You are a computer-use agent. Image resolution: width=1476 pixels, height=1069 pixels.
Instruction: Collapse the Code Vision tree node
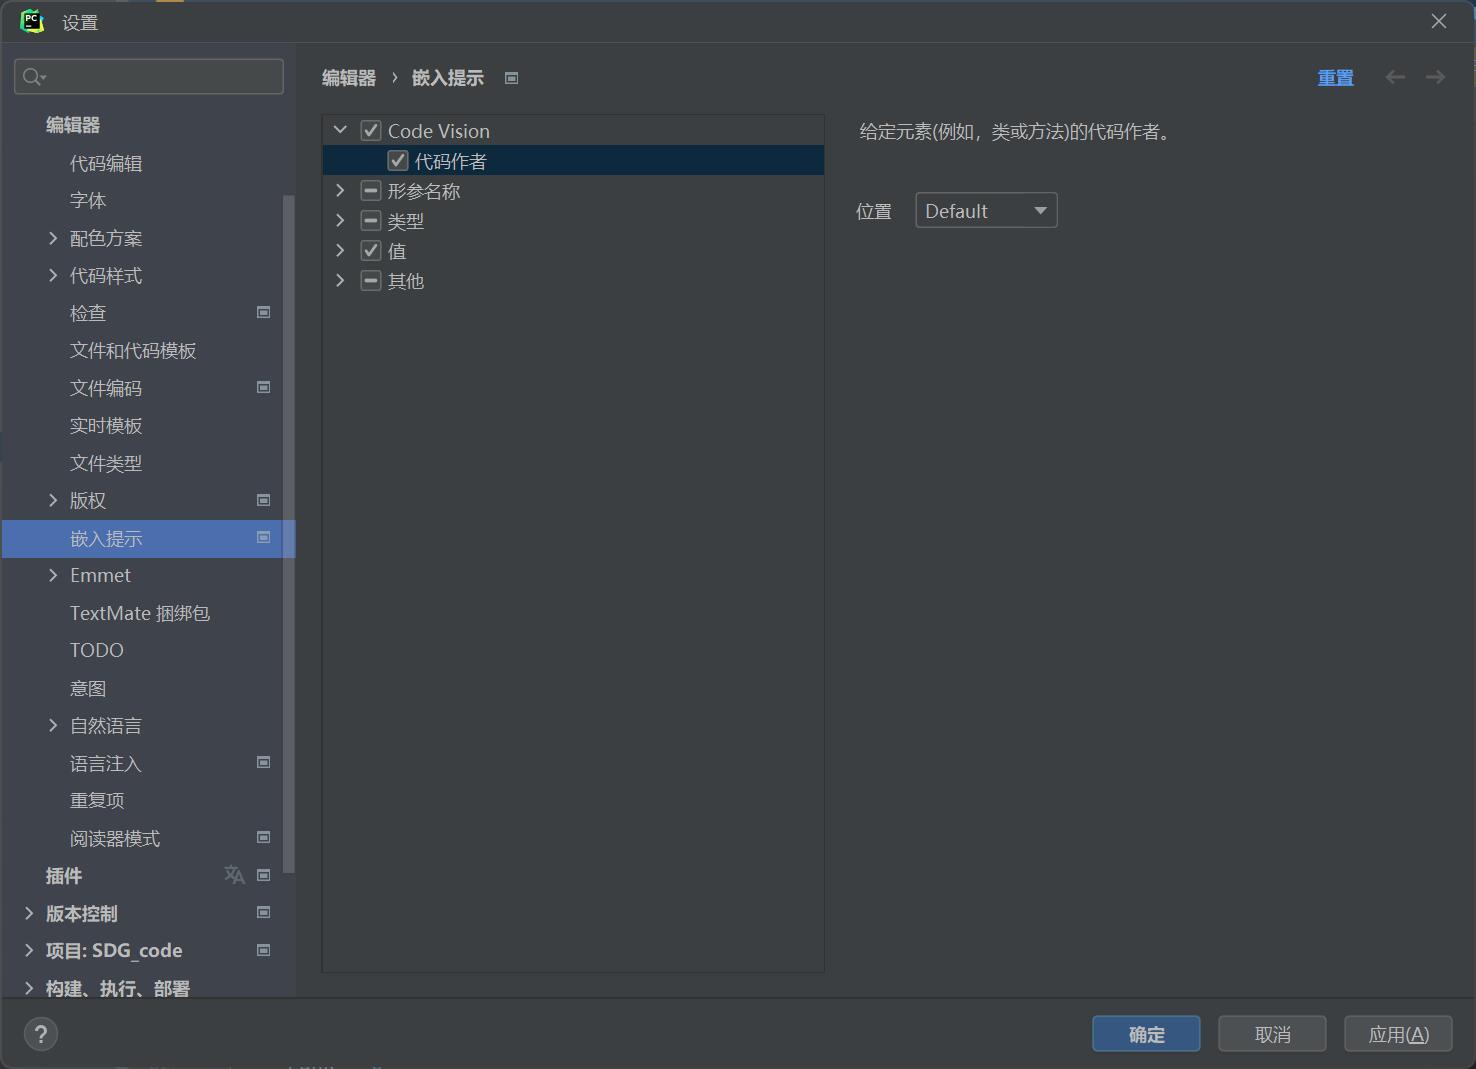340,130
